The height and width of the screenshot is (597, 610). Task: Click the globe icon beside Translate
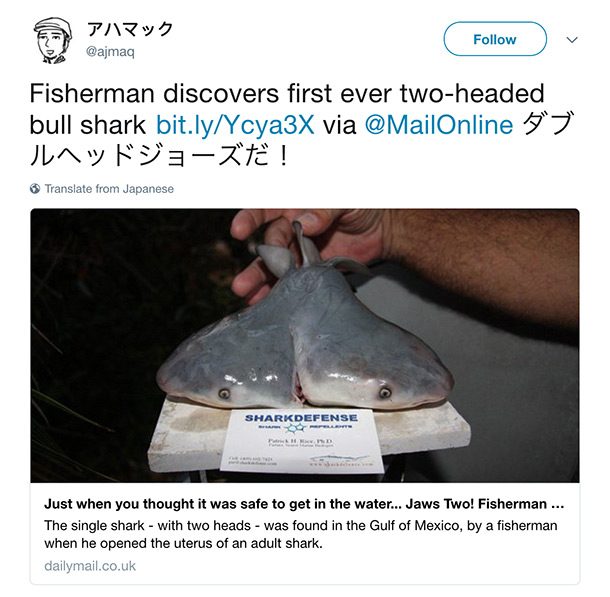coord(35,188)
